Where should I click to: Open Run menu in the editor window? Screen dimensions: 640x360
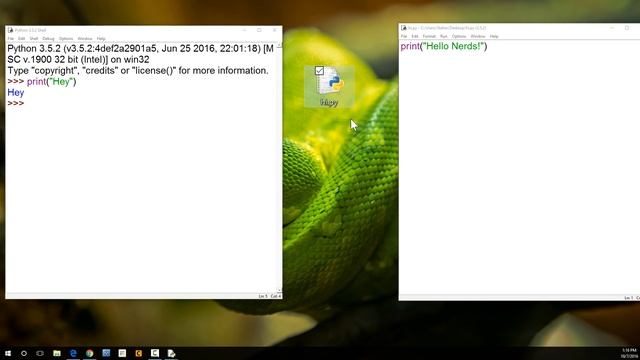click(444, 36)
